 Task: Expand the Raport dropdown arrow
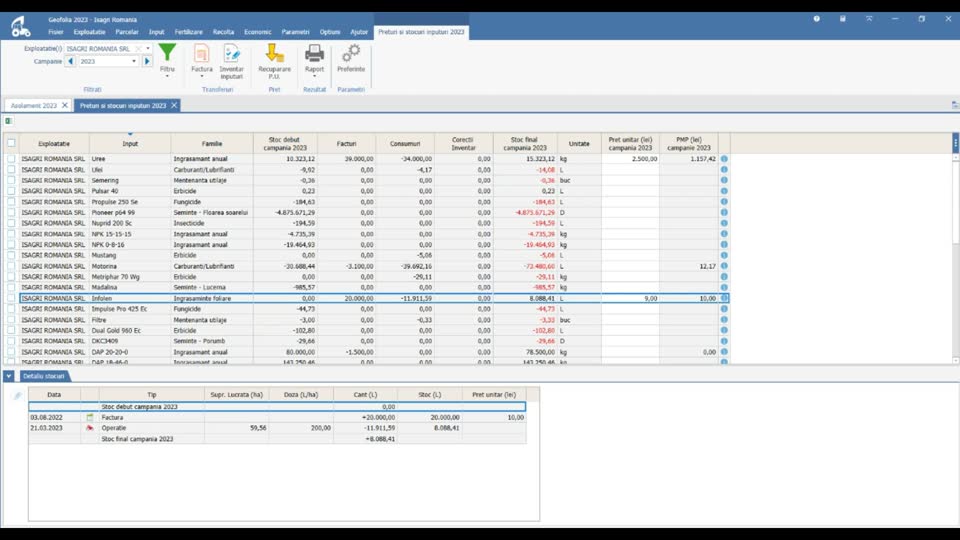[314, 77]
